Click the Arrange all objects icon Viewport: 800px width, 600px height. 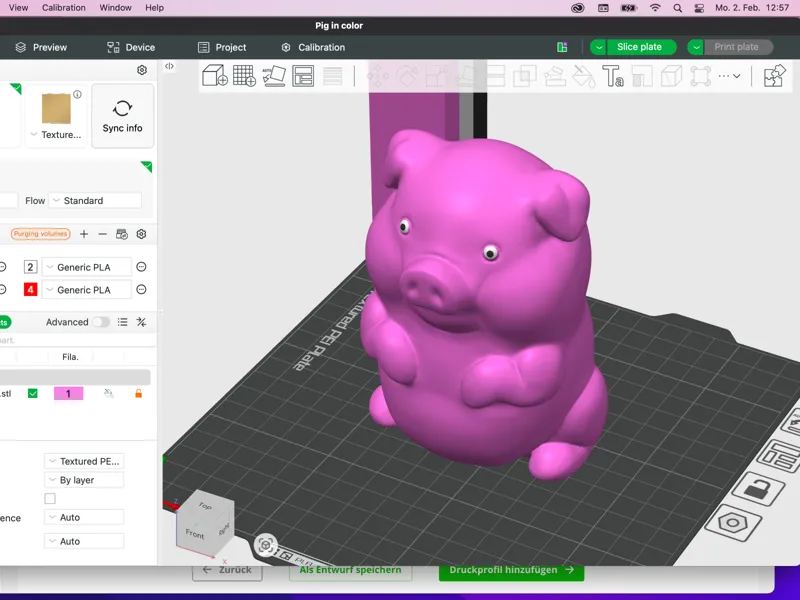(303, 76)
